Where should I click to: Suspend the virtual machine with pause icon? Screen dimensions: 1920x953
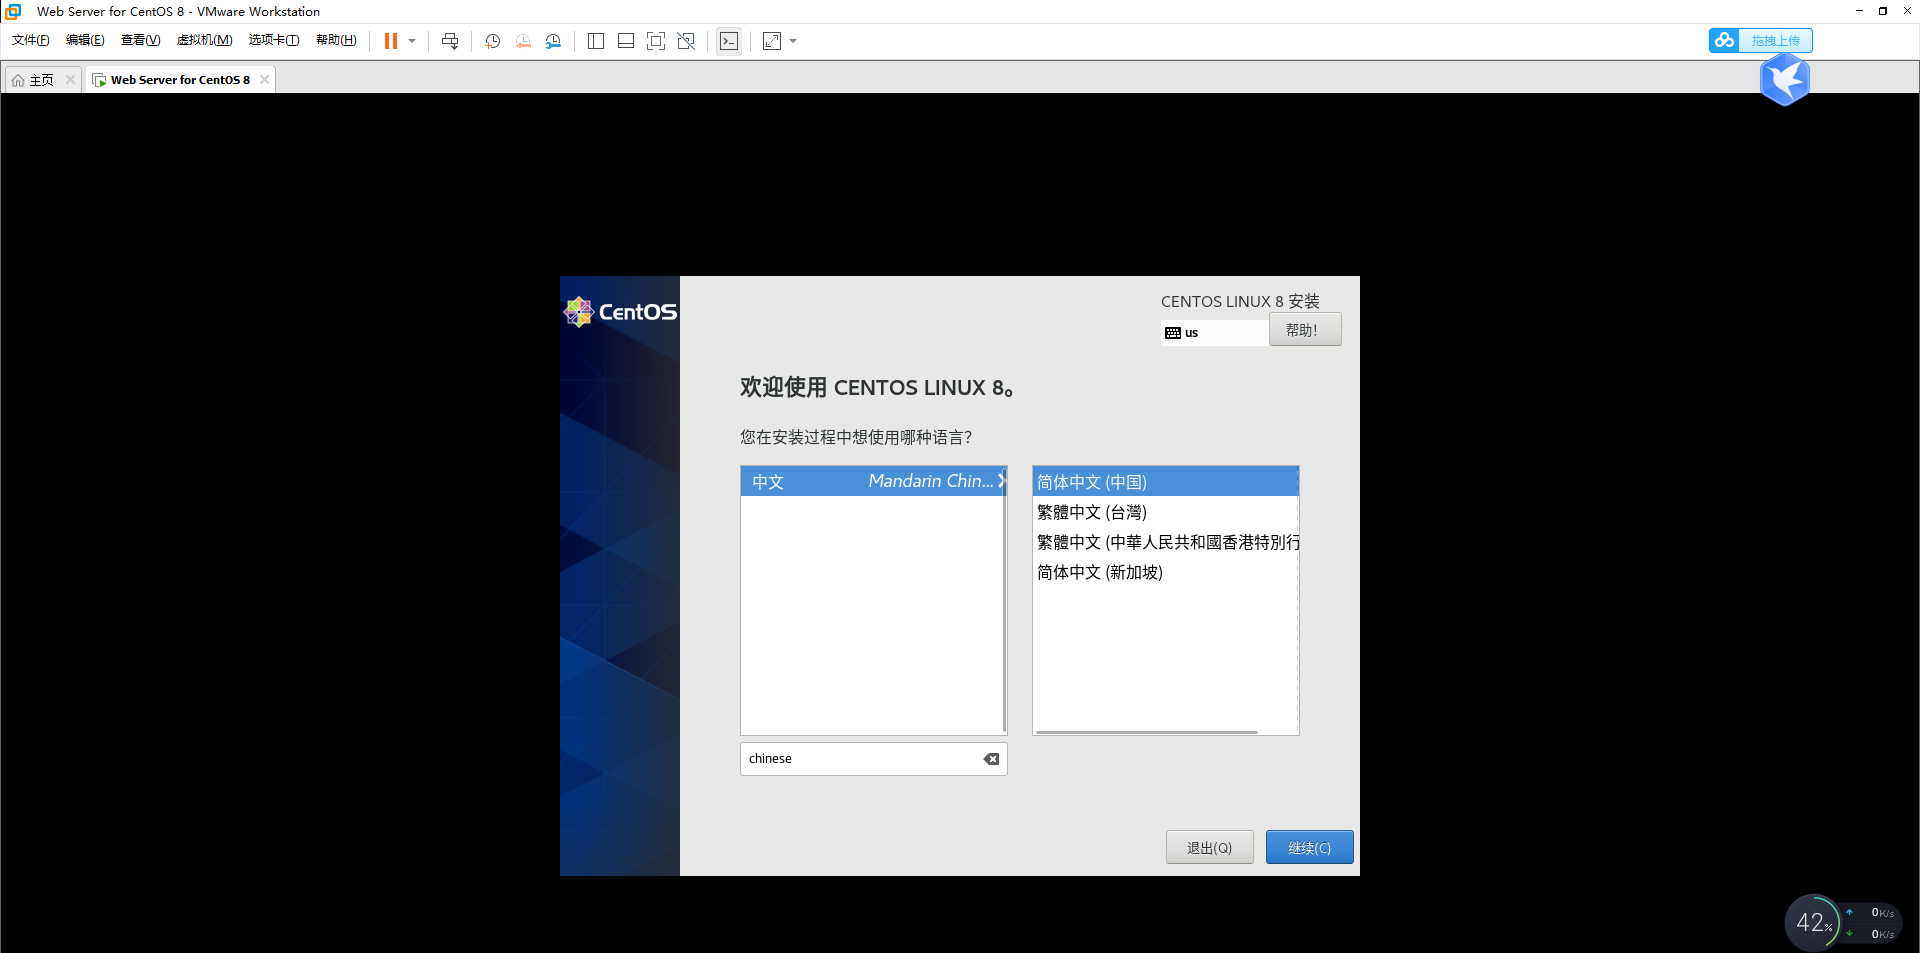coord(391,41)
